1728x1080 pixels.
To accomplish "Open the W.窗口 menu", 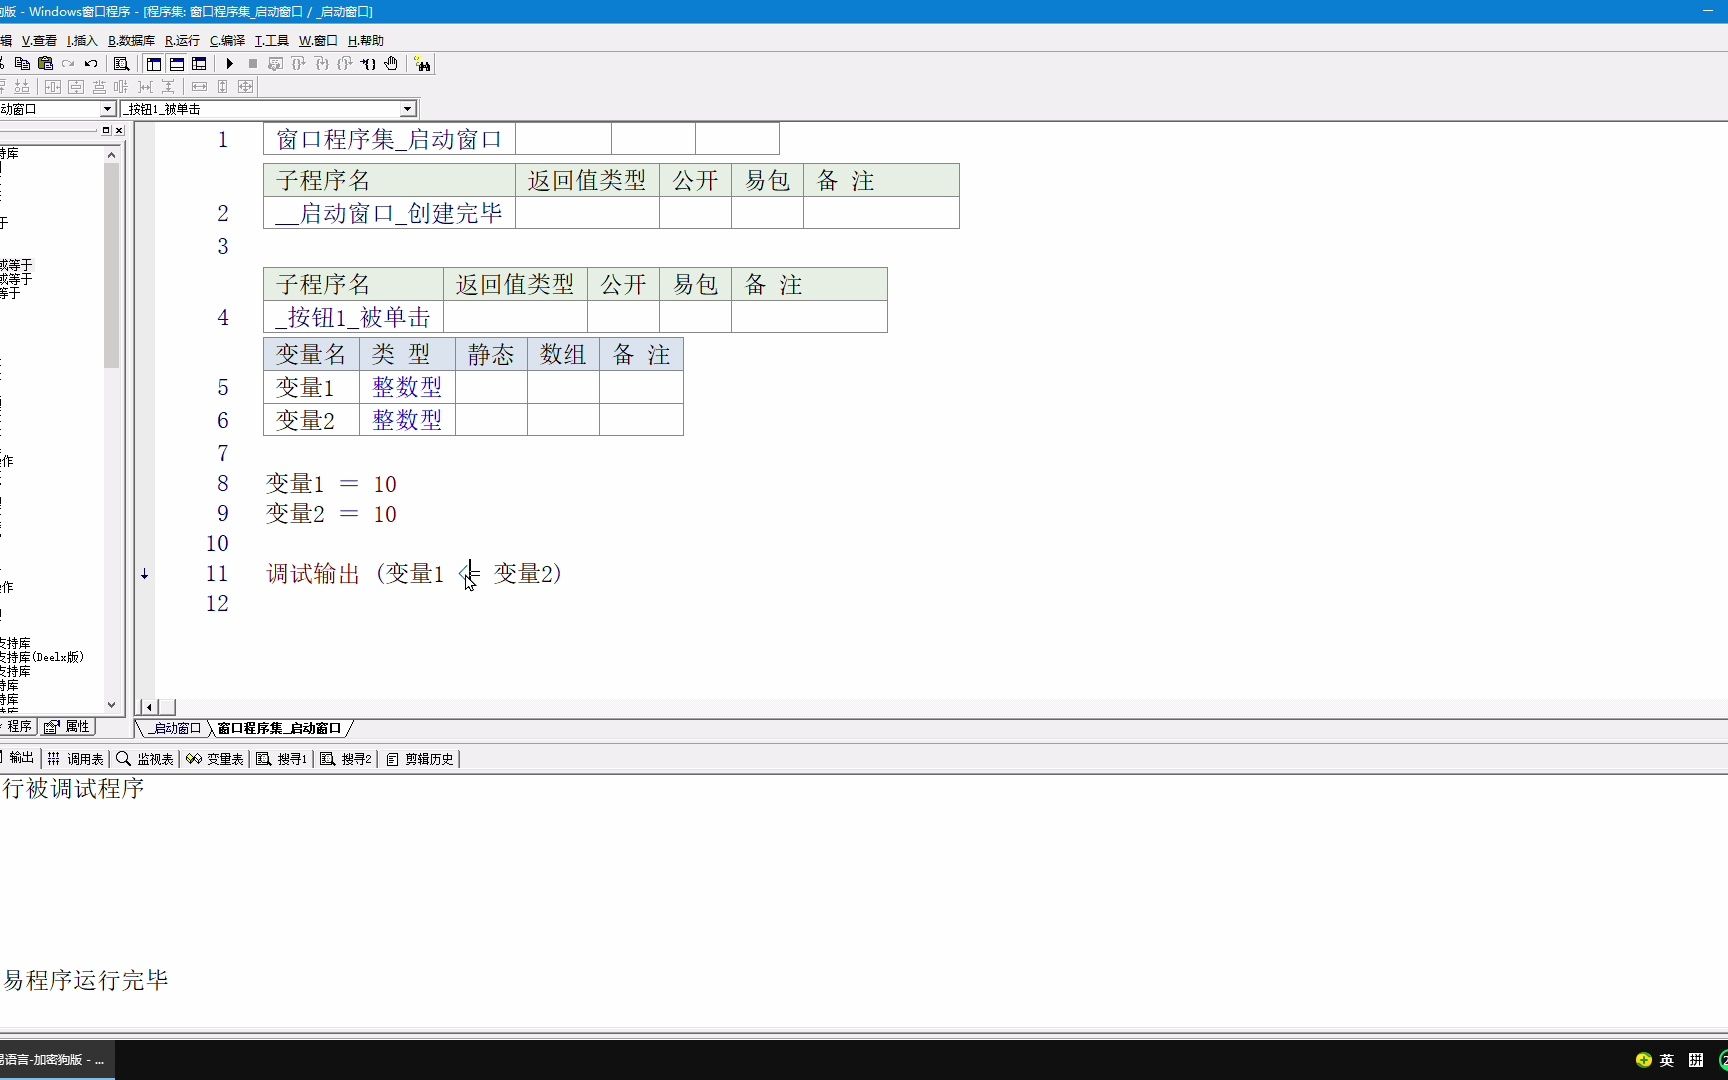I will [x=318, y=40].
